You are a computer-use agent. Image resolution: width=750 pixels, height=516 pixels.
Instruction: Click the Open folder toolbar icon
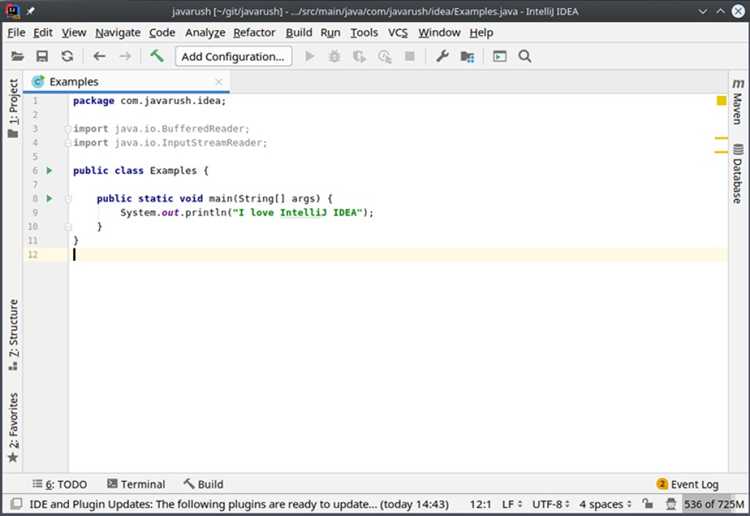point(17,56)
